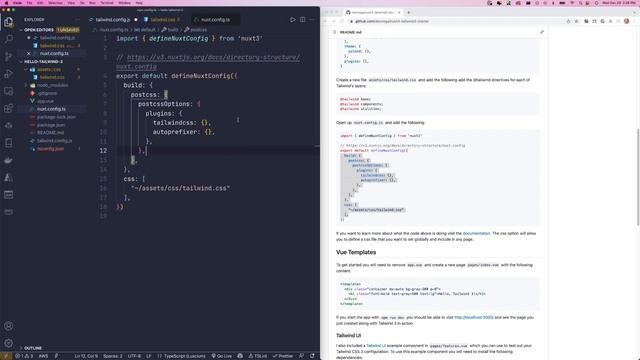
Task: Open .gitignore in the file tree
Action: 47,93
